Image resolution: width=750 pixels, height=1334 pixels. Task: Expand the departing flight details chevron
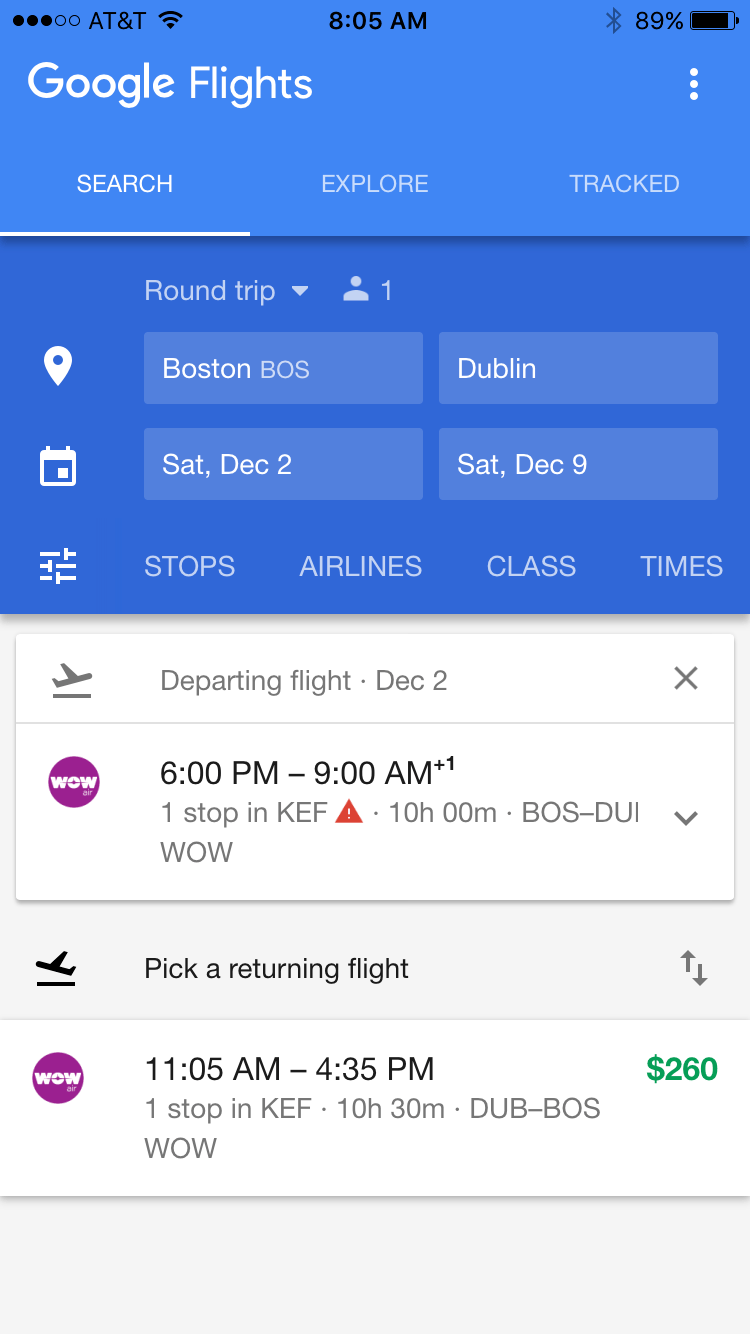686,817
